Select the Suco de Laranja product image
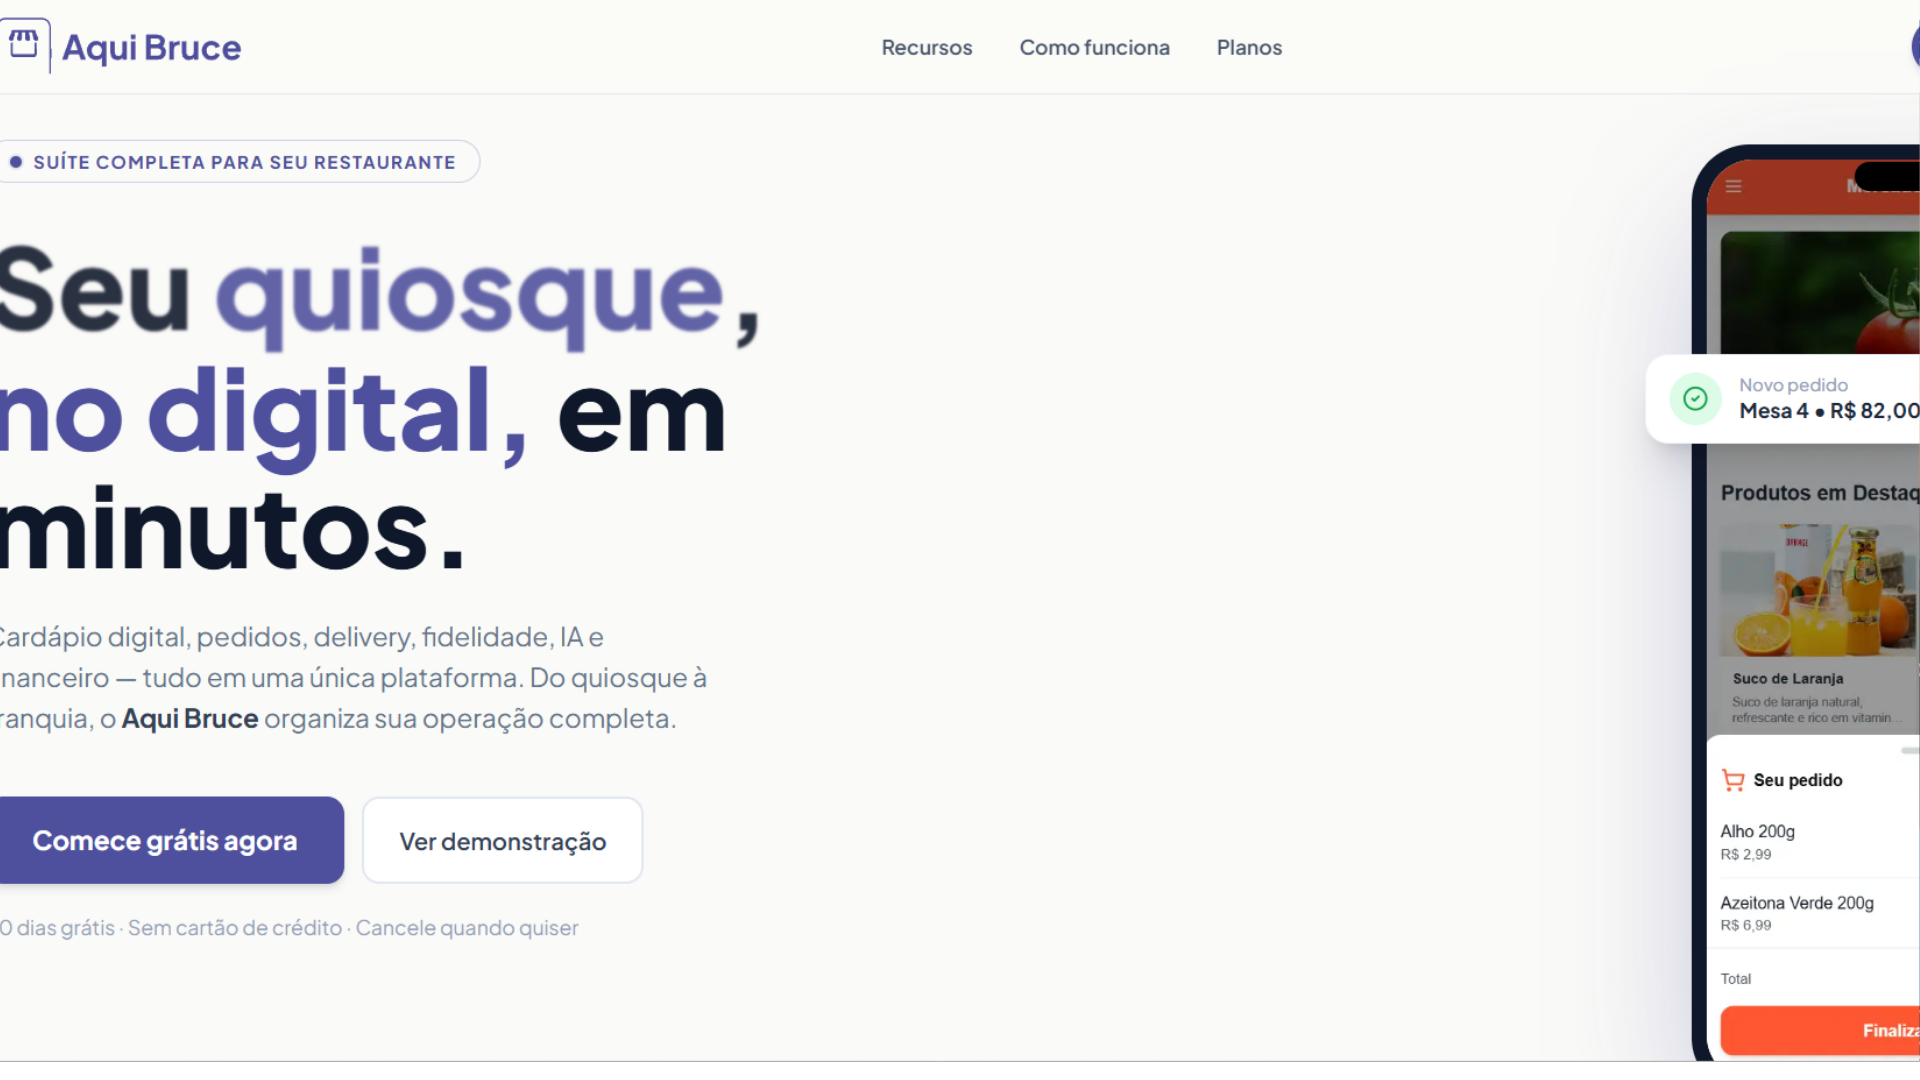The height and width of the screenshot is (1080, 1920). tap(1819, 590)
